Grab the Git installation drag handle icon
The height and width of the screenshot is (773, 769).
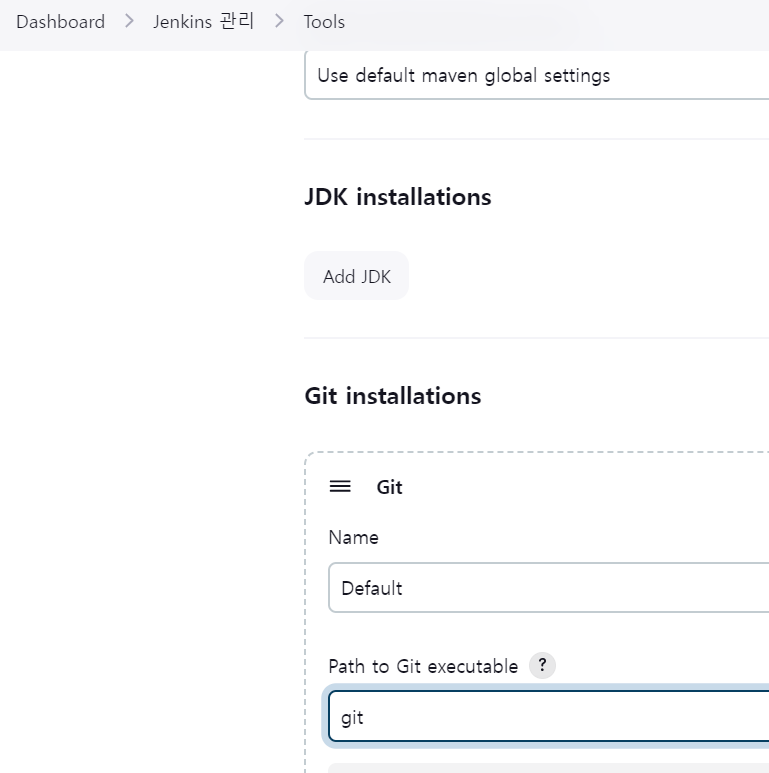(x=340, y=487)
